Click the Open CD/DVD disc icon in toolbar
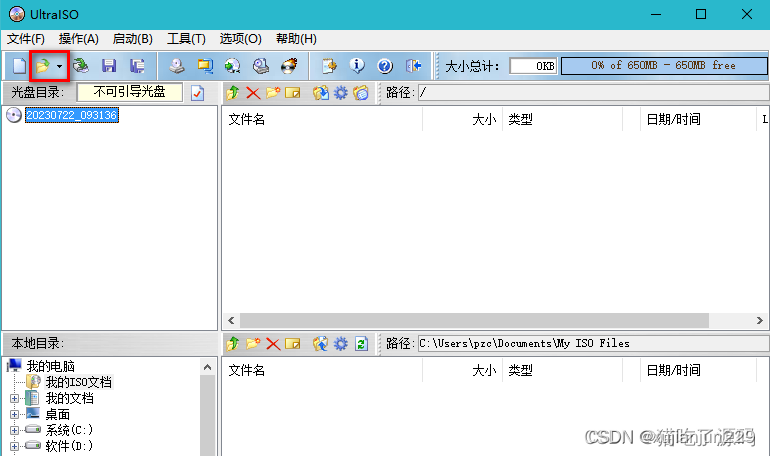Viewport: 770px width, 456px height. coord(81,66)
